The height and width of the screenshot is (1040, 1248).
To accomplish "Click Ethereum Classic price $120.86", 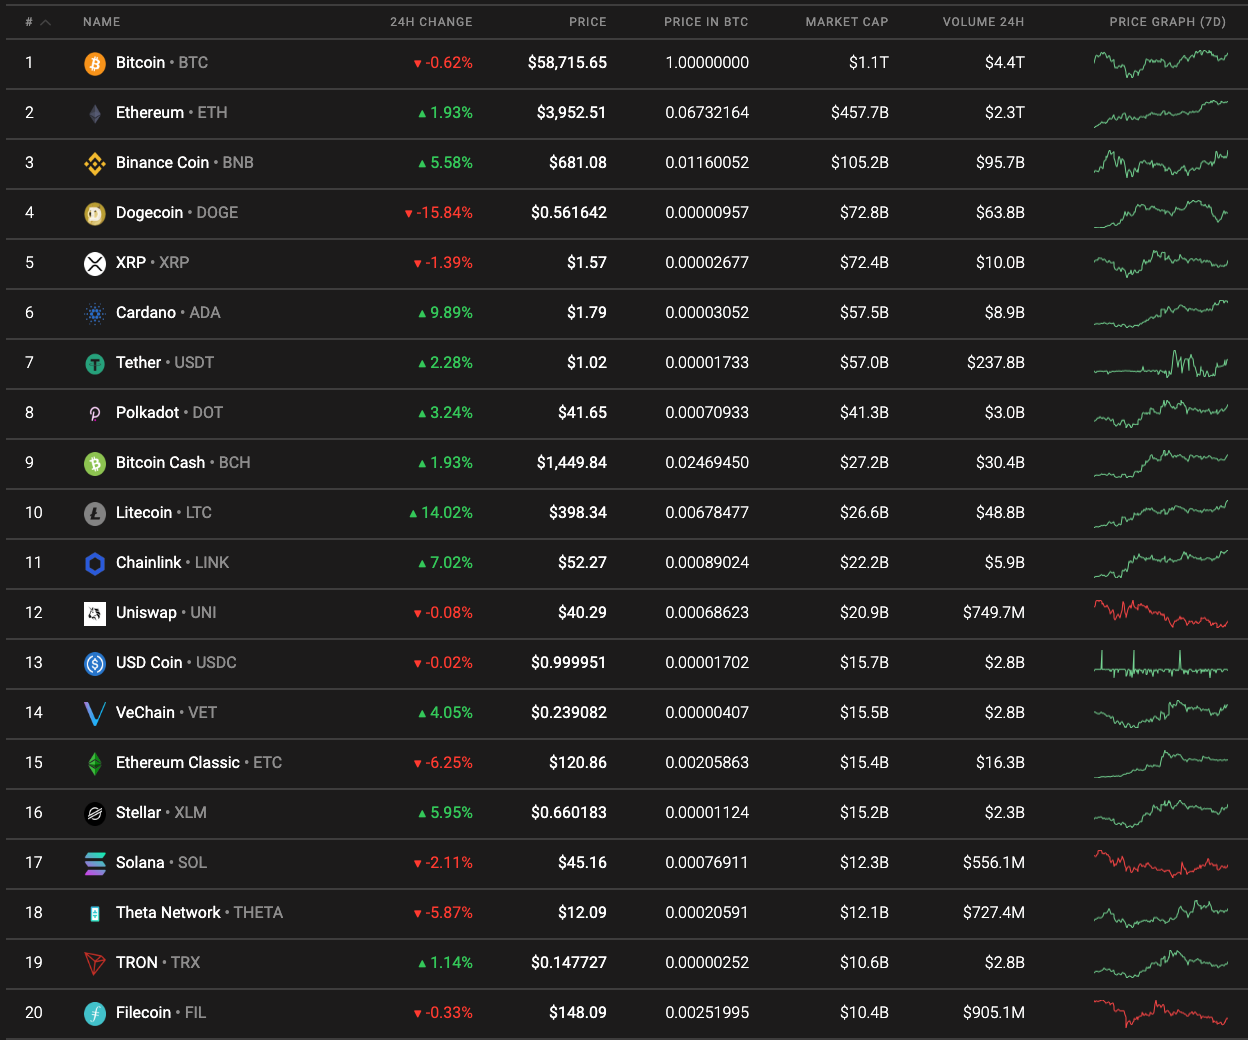I will 578,763.
